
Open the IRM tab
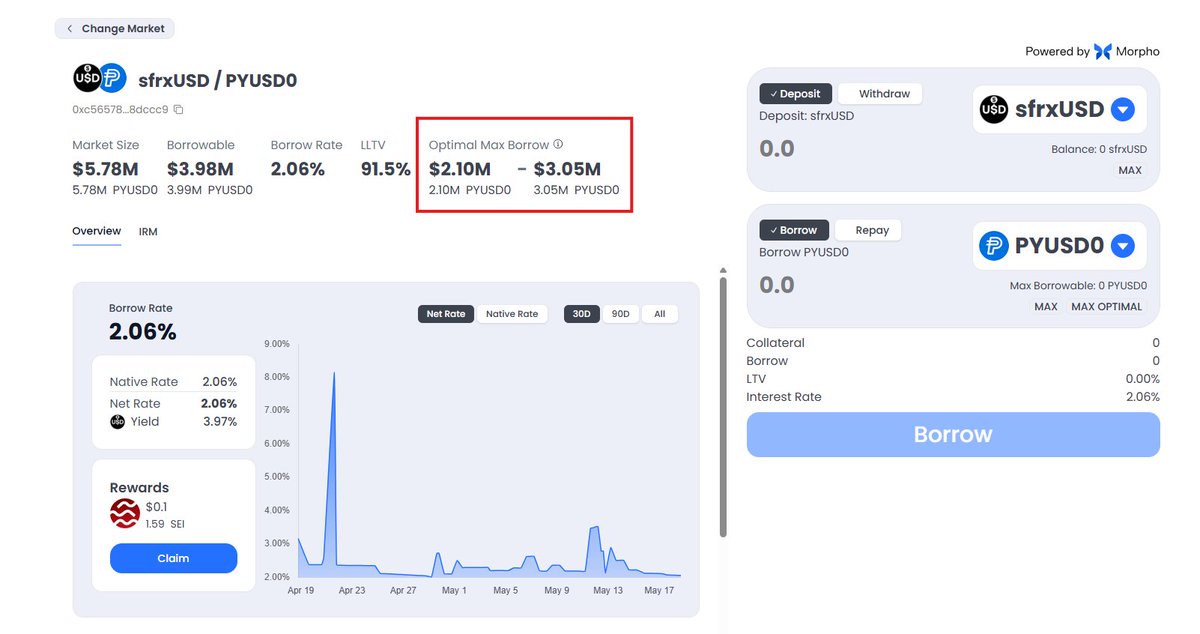(x=148, y=231)
